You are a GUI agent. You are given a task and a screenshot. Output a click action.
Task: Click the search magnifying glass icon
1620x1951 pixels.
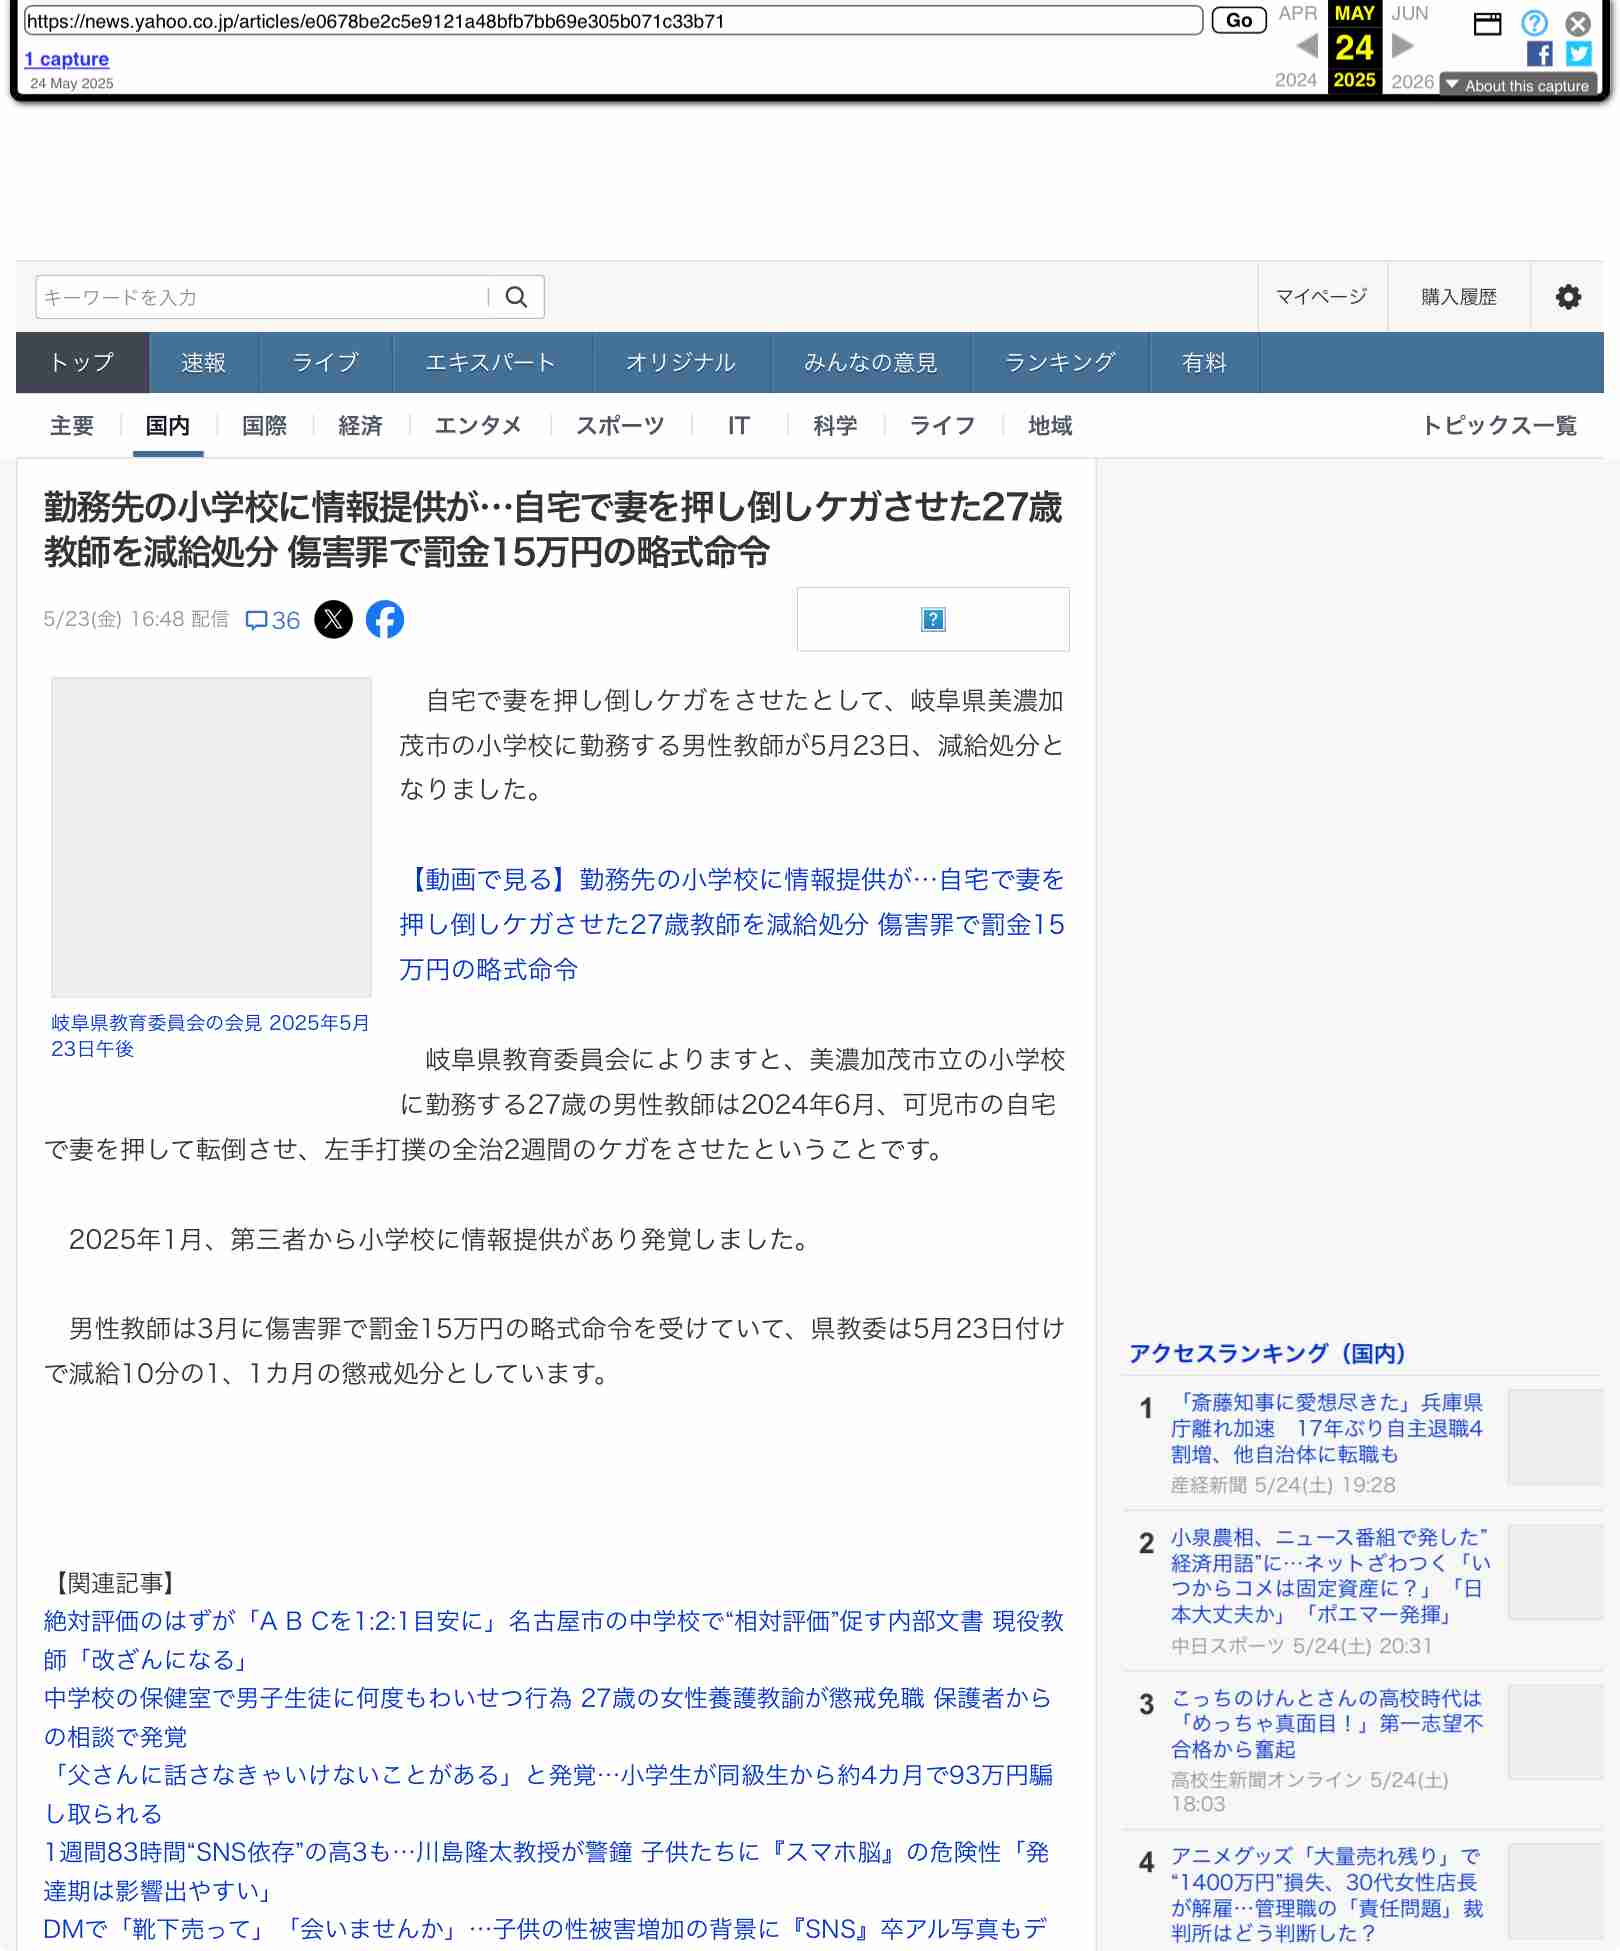[x=516, y=297]
